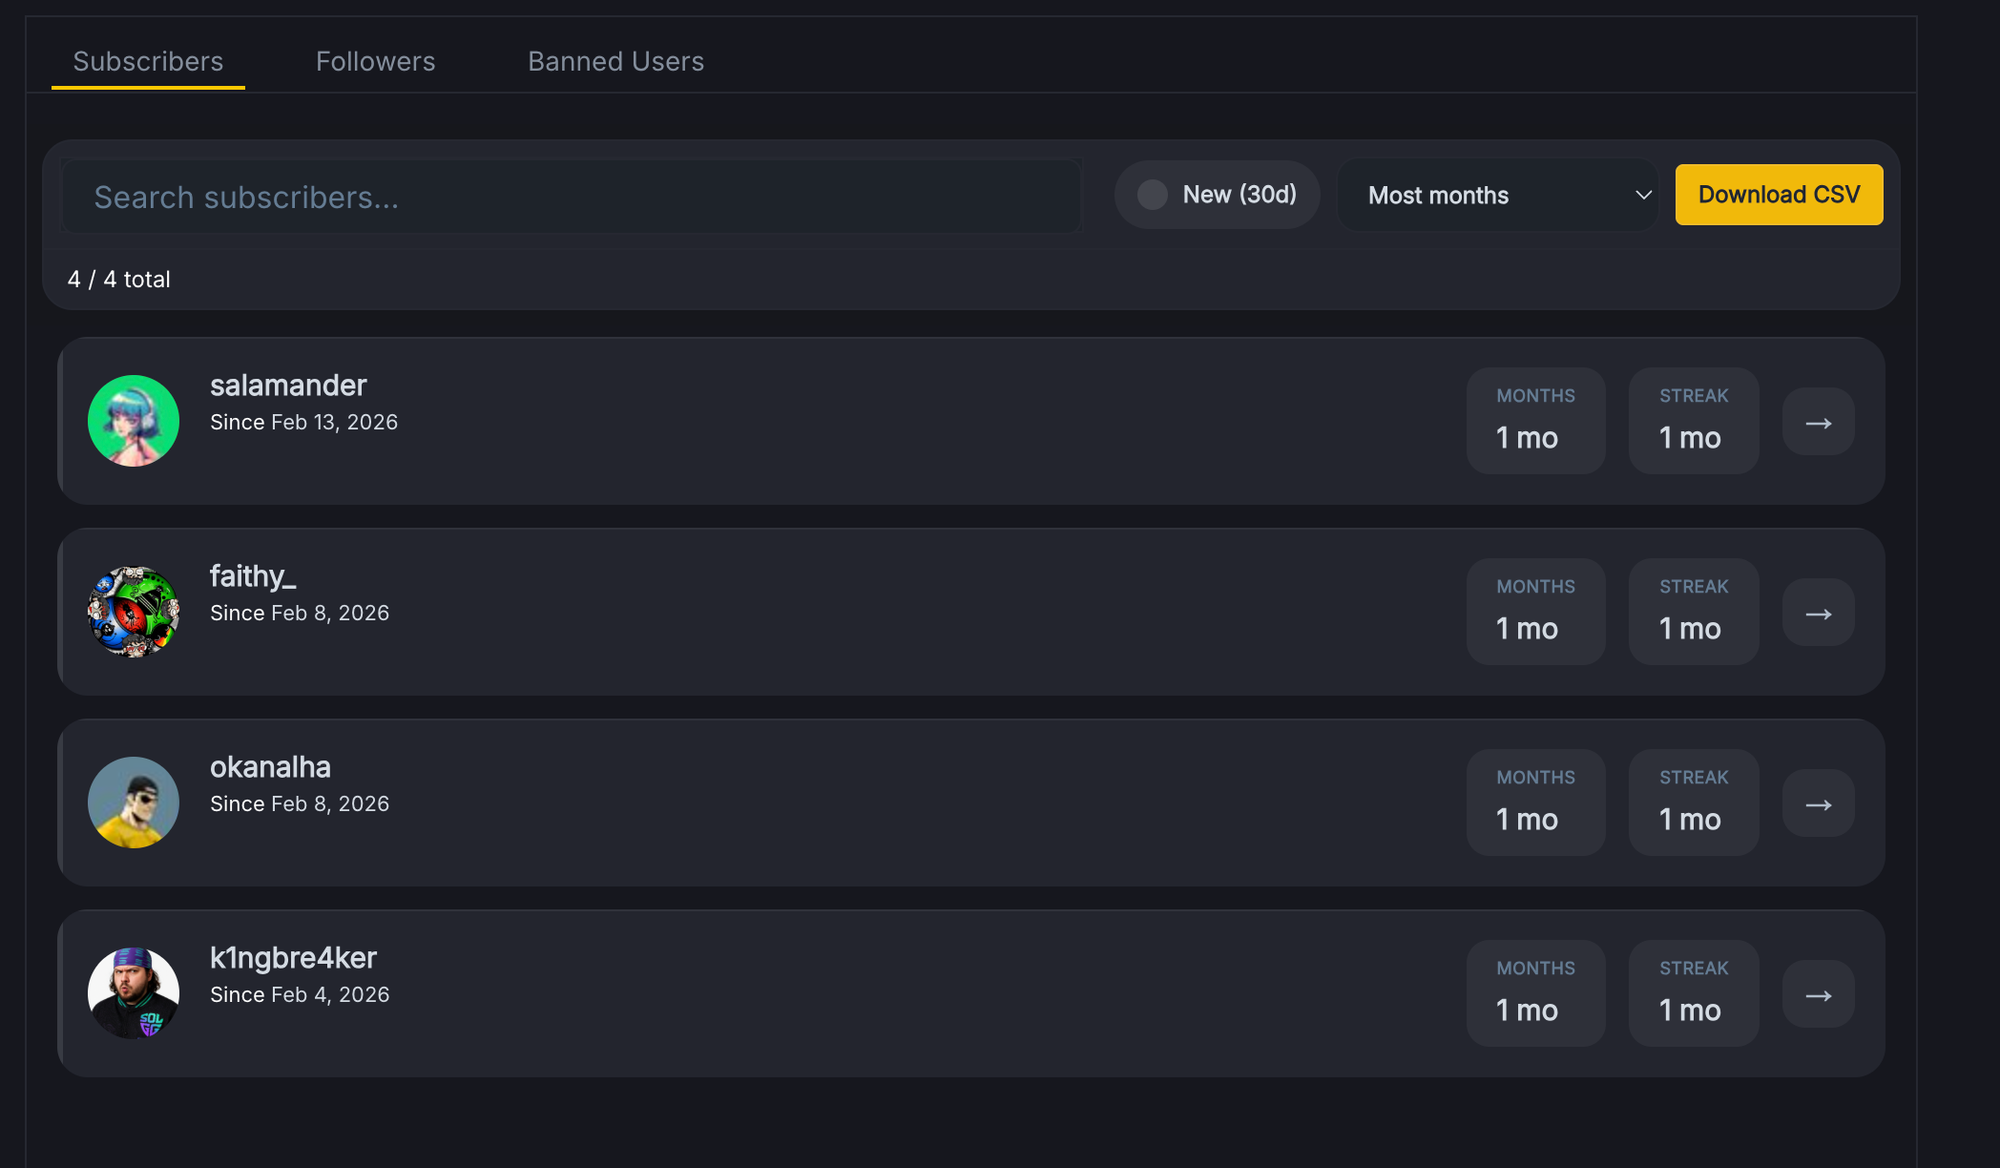
Task: Open the Most months sort dropdown
Action: (x=1496, y=195)
